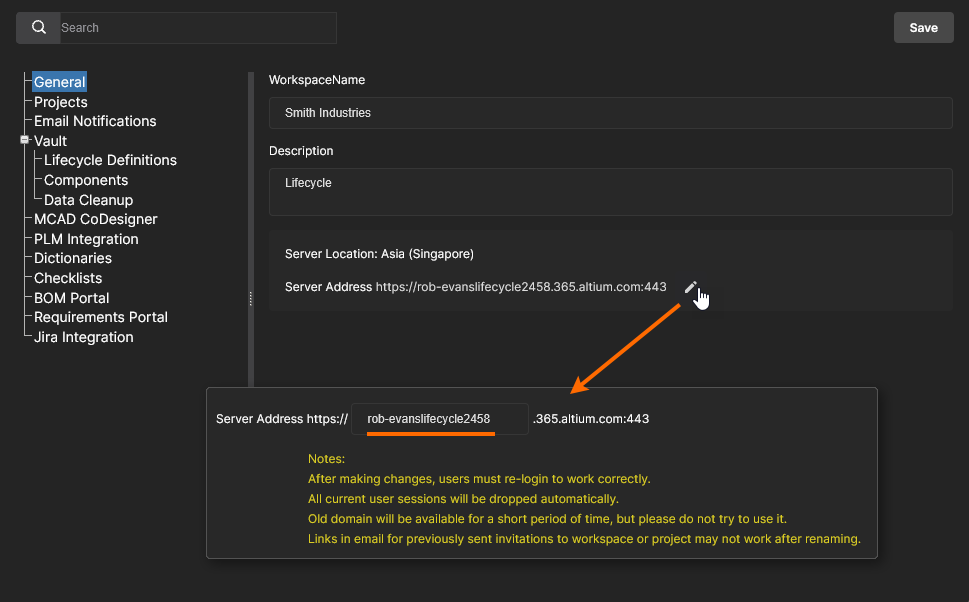Click the pencil icon to edit Server Address

690,287
